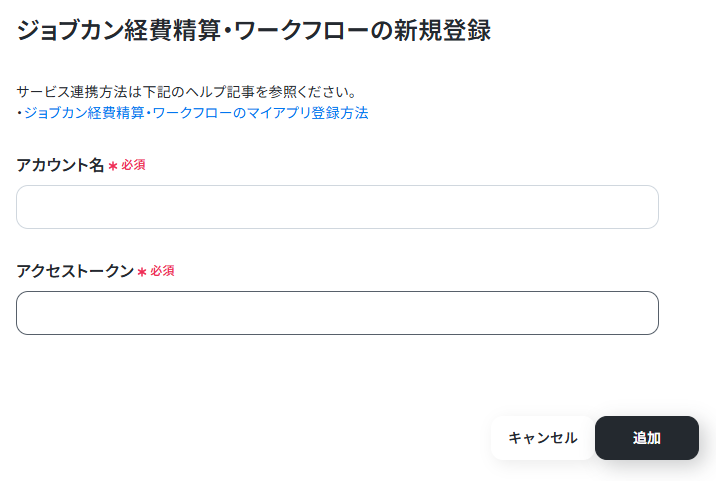Open the マイアプリ登録方法 help article link
The image size is (716, 481).
[x=196, y=113]
